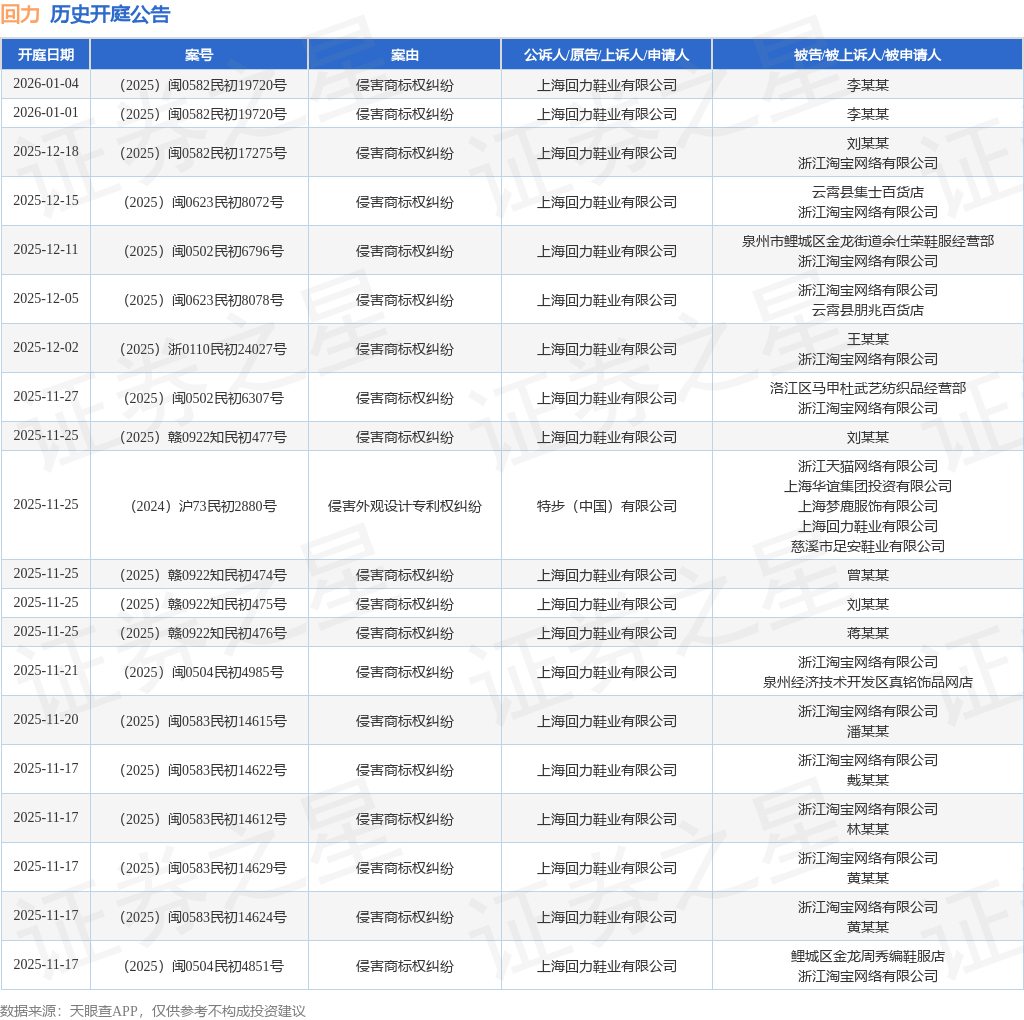Click defendant 王某某
The height and width of the screenshot is (1020, 1024).
pos(867,339)
